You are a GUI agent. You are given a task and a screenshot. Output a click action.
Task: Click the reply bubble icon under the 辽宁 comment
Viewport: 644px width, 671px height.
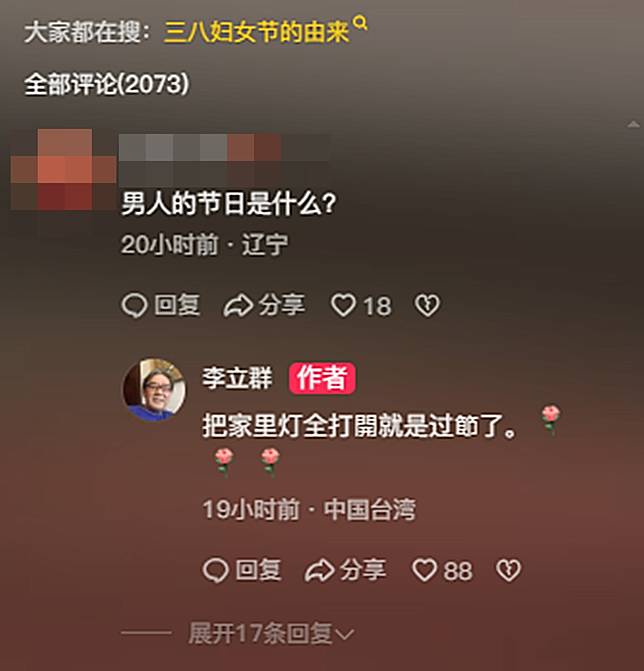pos(134,305)
